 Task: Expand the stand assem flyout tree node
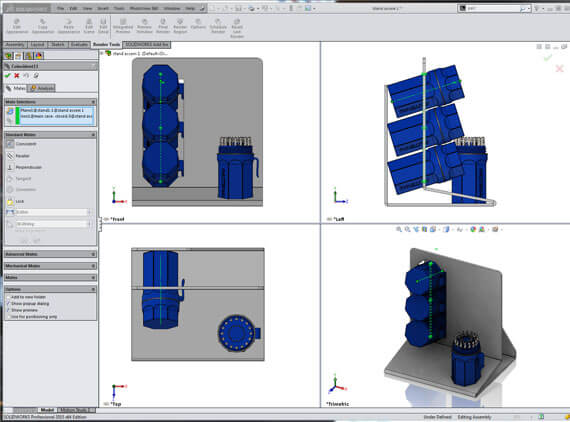point(102,53)
